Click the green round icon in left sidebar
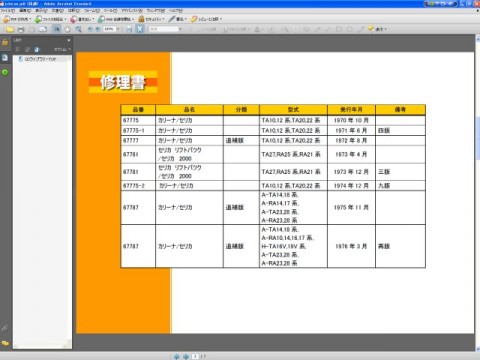Viewport: 480px width, 360px height. (5, 72)
